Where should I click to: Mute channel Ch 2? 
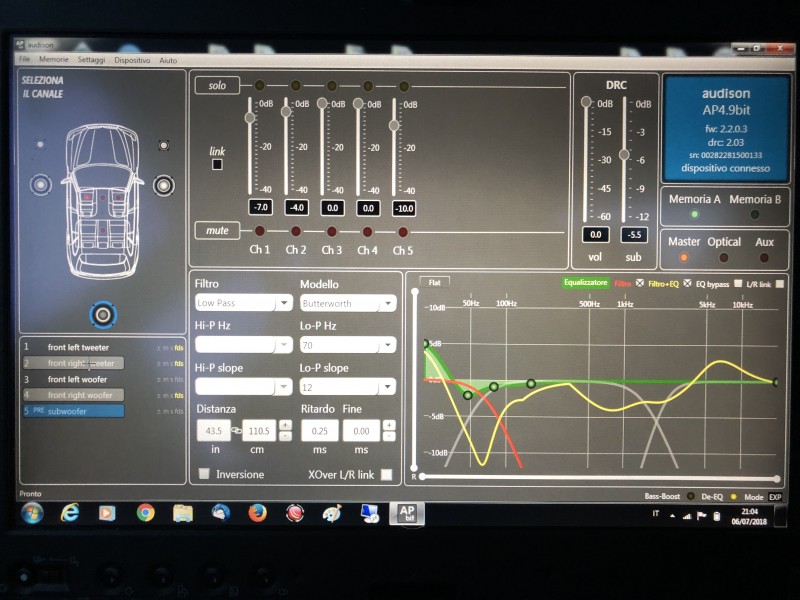pos(295,231)
